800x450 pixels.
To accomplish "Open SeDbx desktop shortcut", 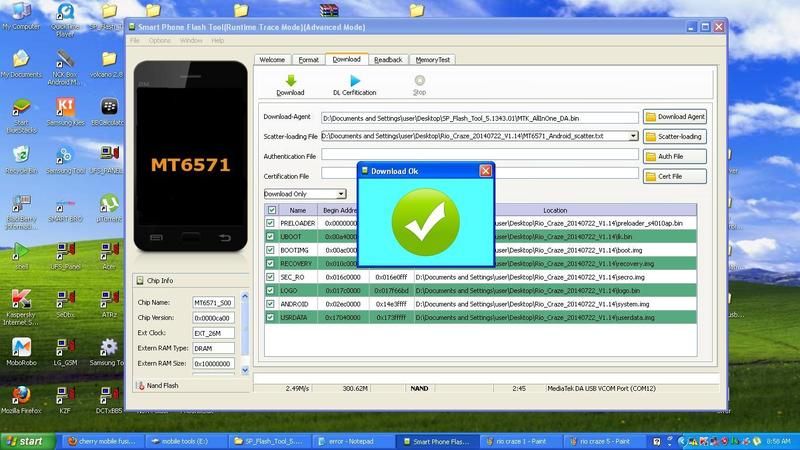I will click(65, 304).
